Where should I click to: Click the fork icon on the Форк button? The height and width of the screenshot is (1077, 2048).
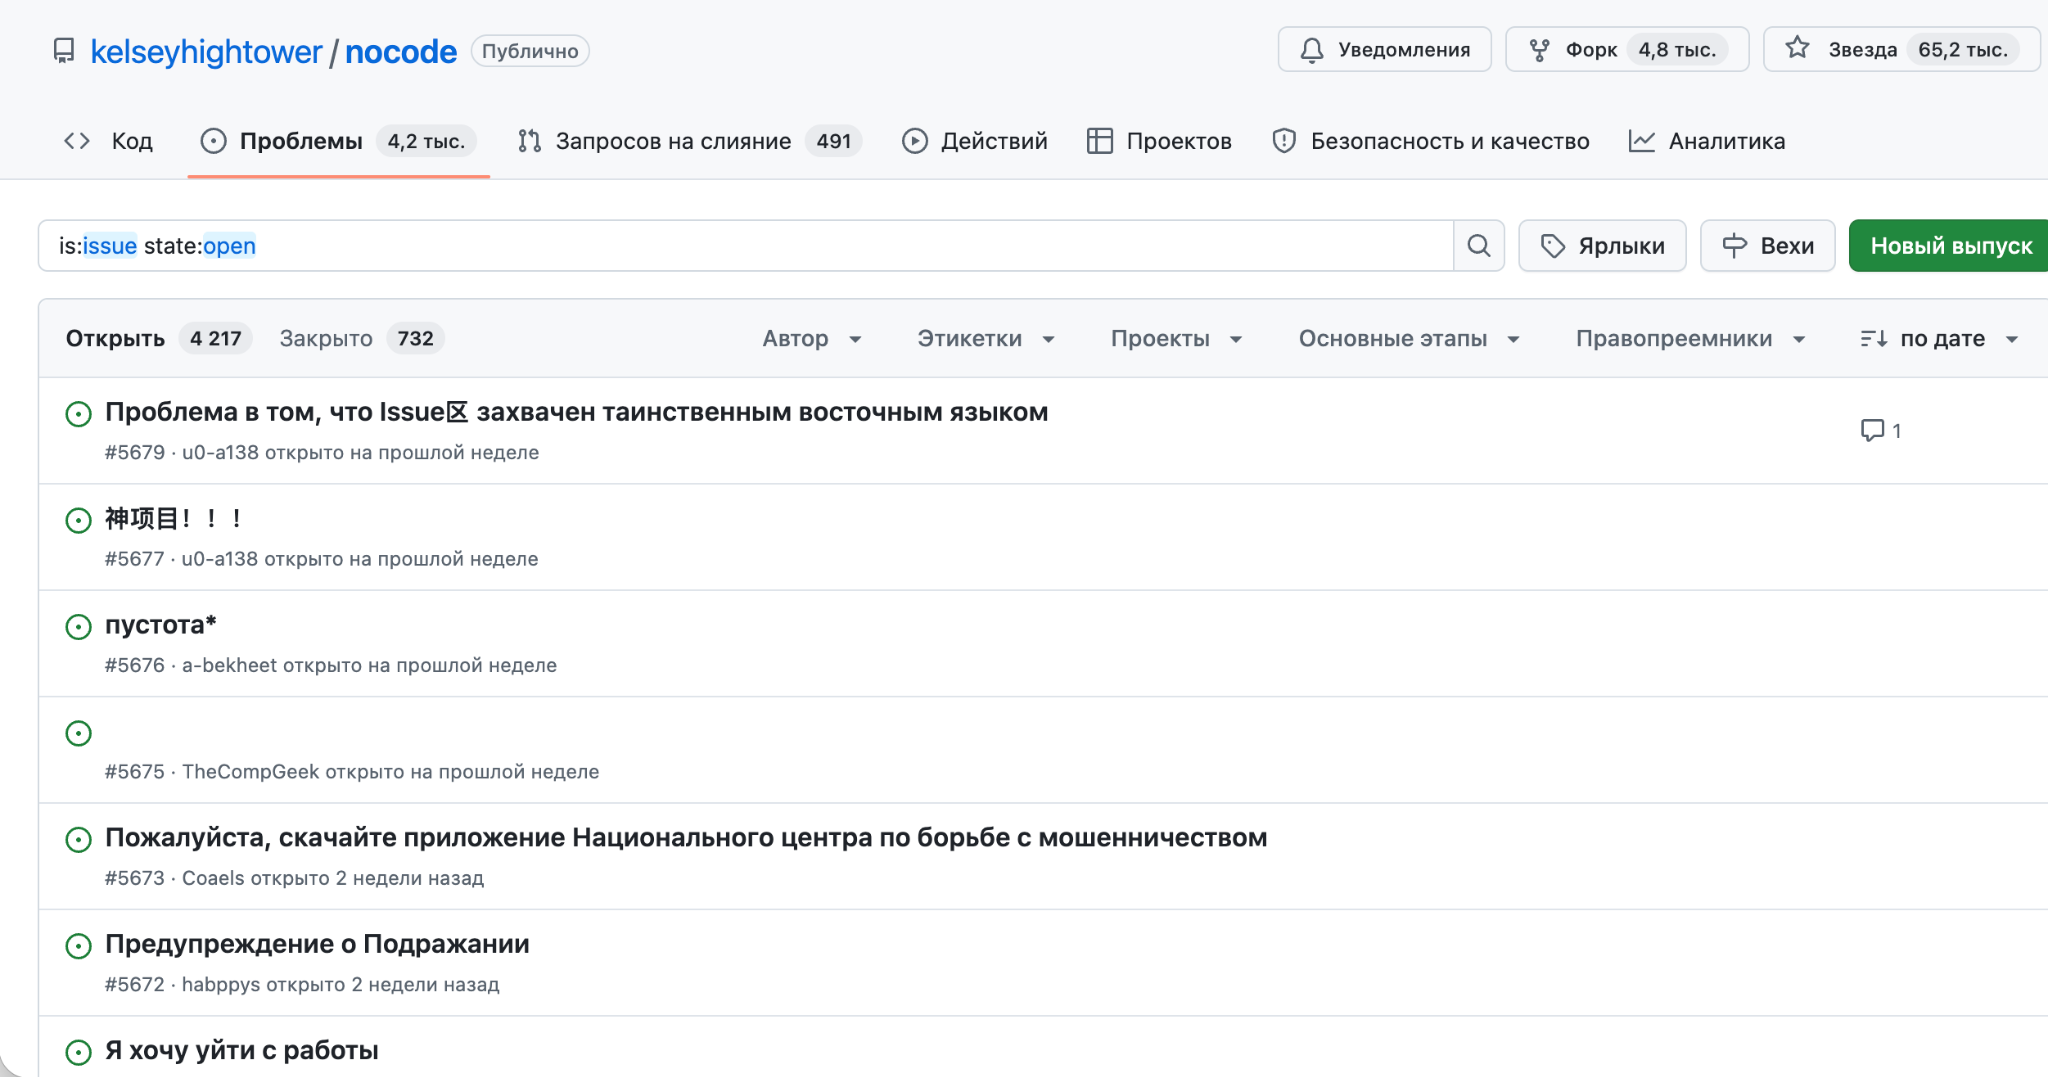(1541, 47)
